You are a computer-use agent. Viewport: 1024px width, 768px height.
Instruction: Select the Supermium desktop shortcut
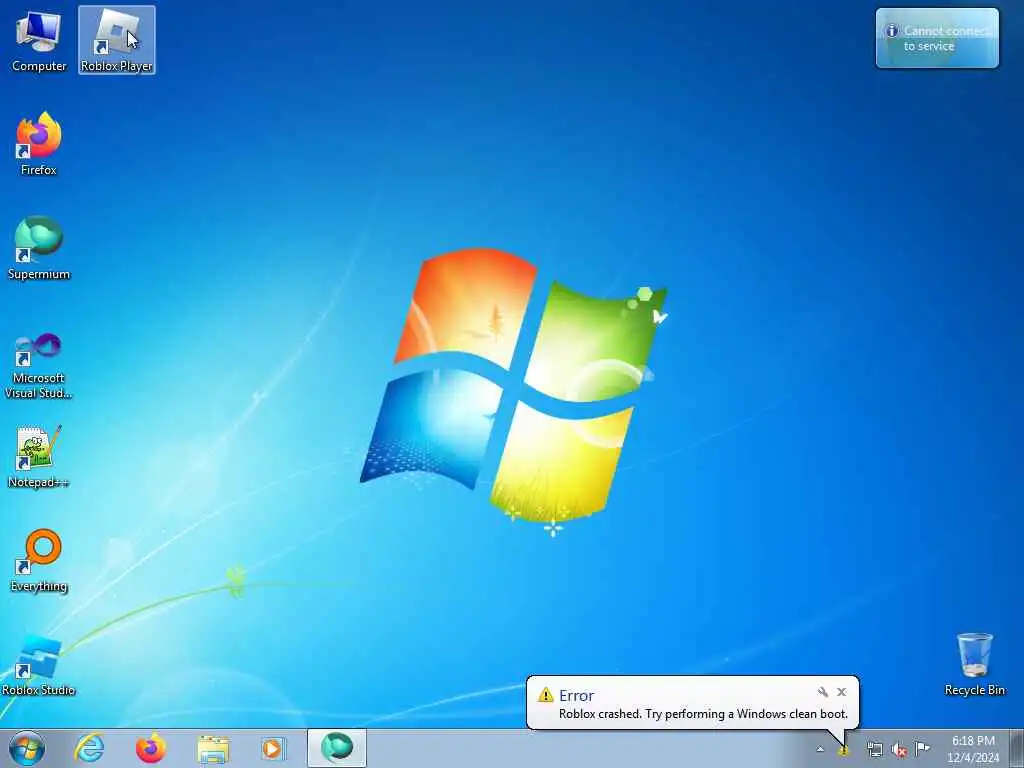point(39,248)
